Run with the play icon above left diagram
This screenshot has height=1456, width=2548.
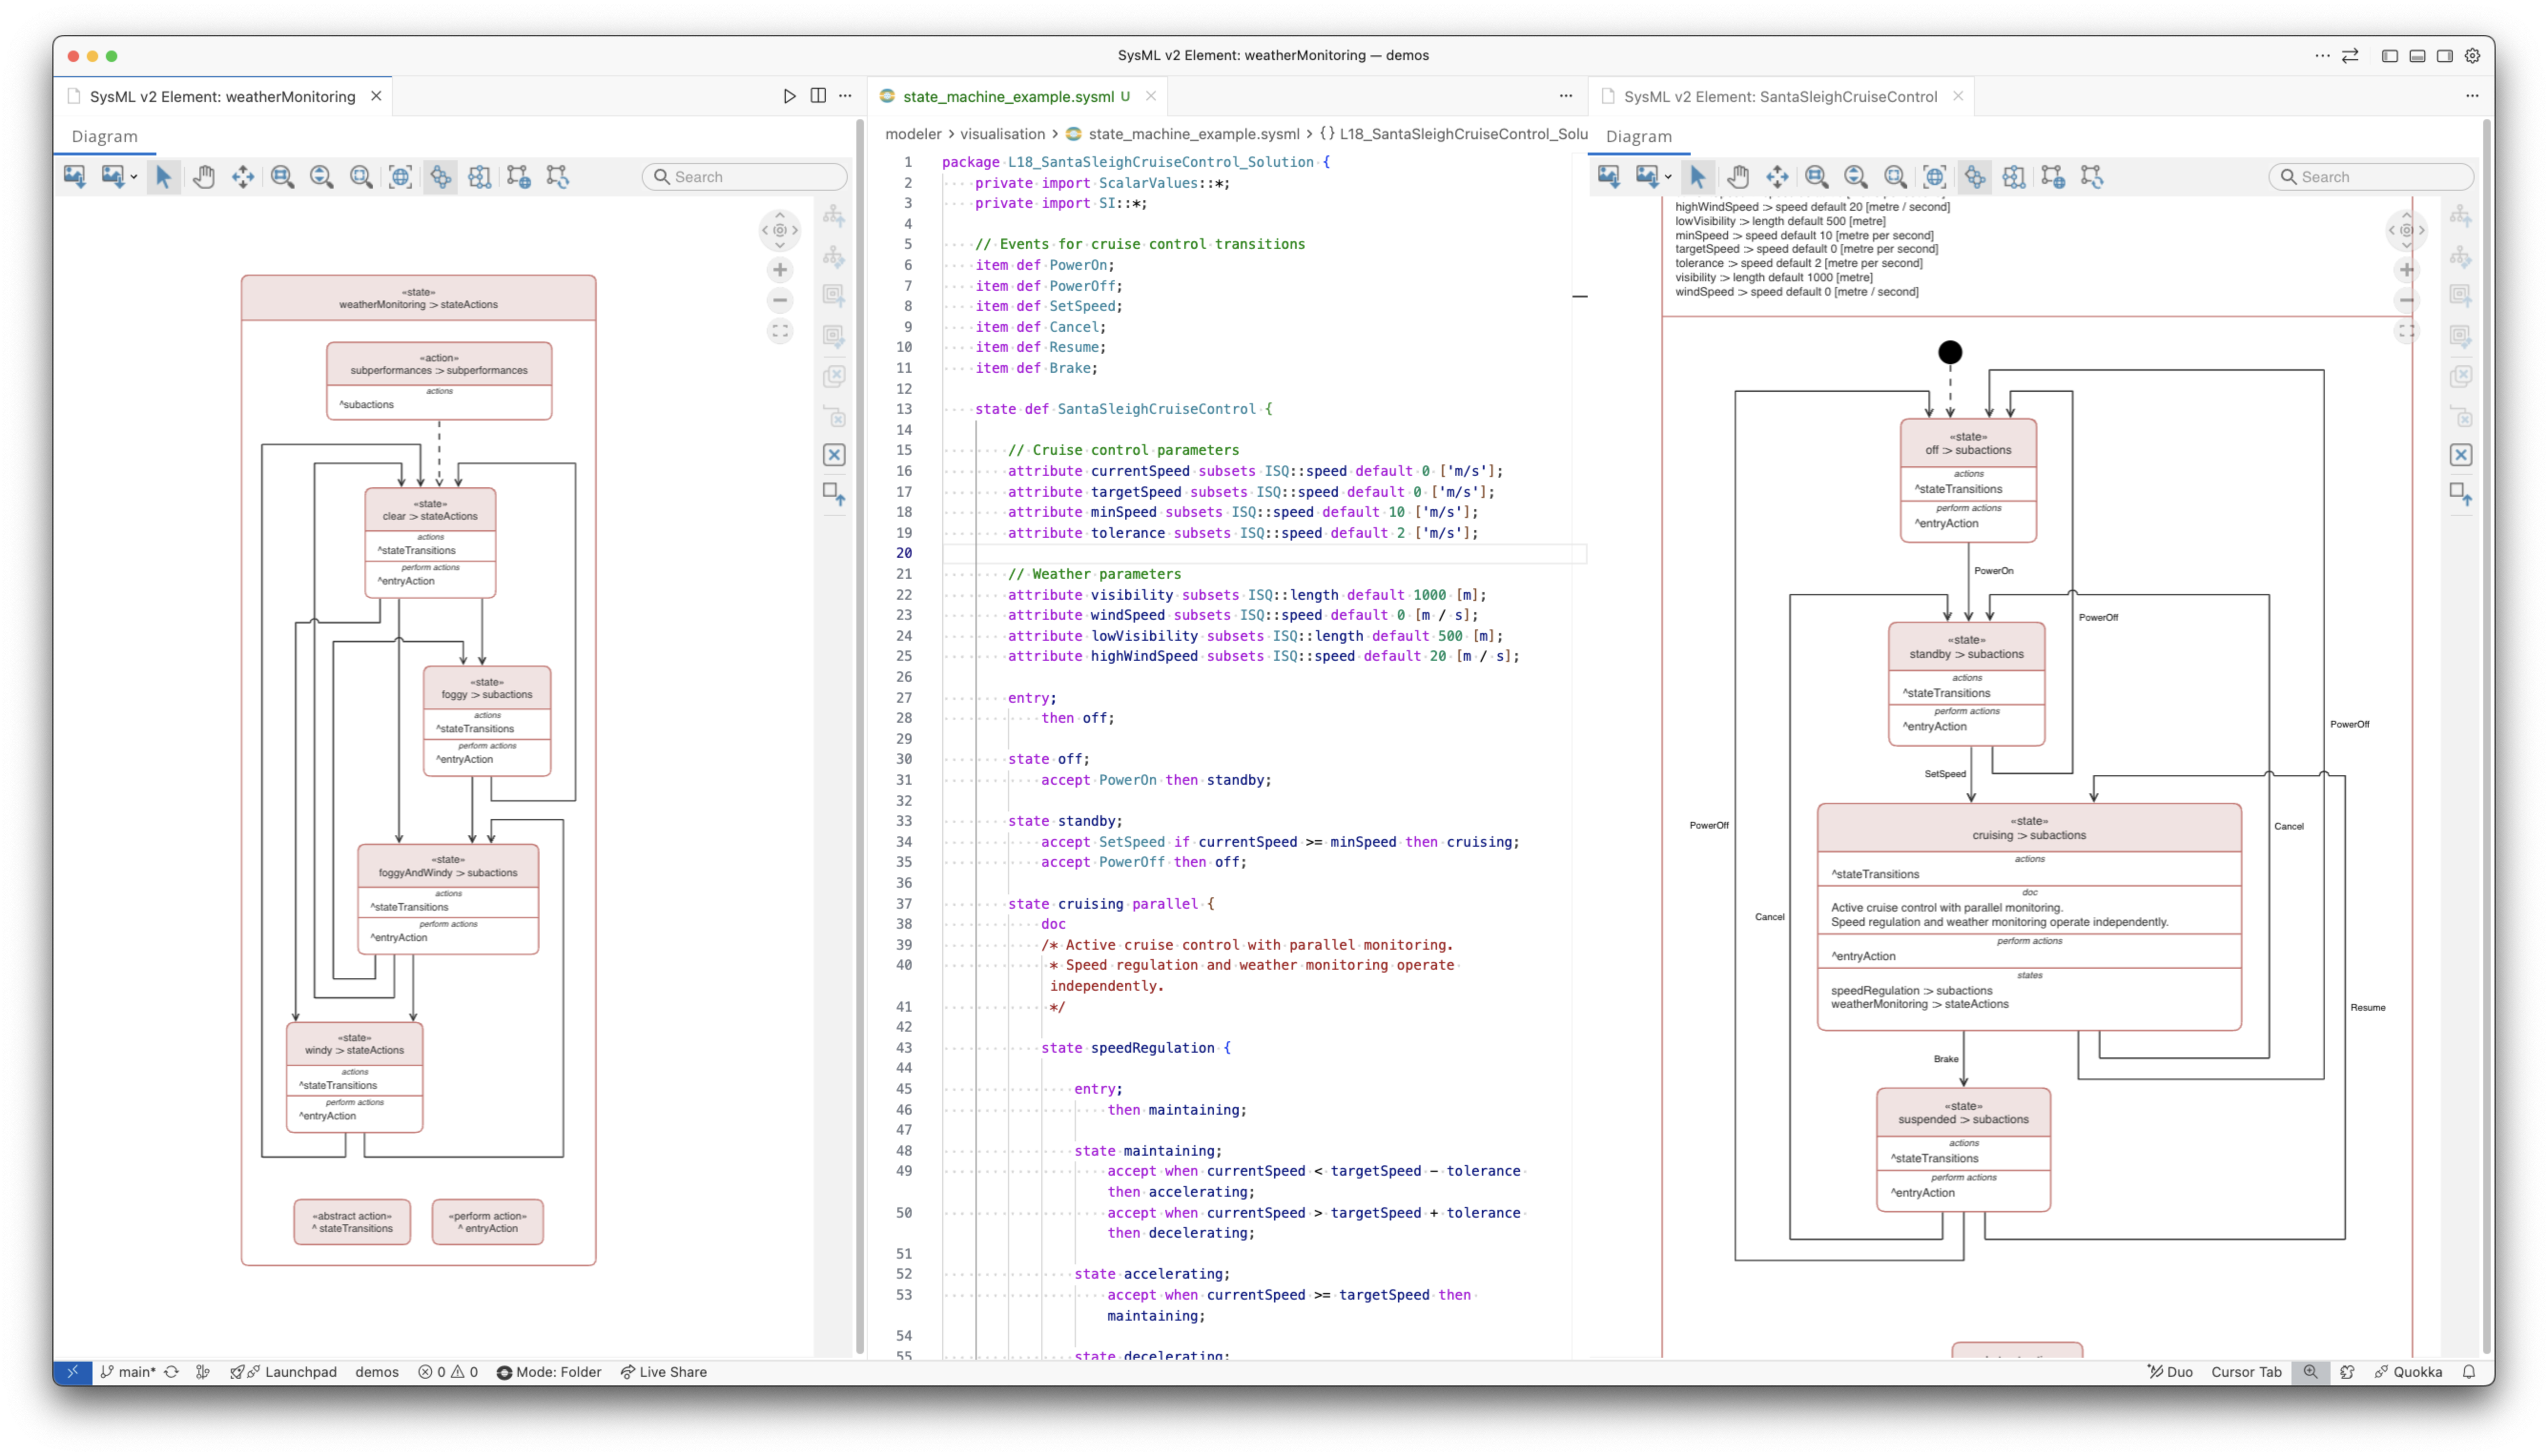tap(789, 96)
